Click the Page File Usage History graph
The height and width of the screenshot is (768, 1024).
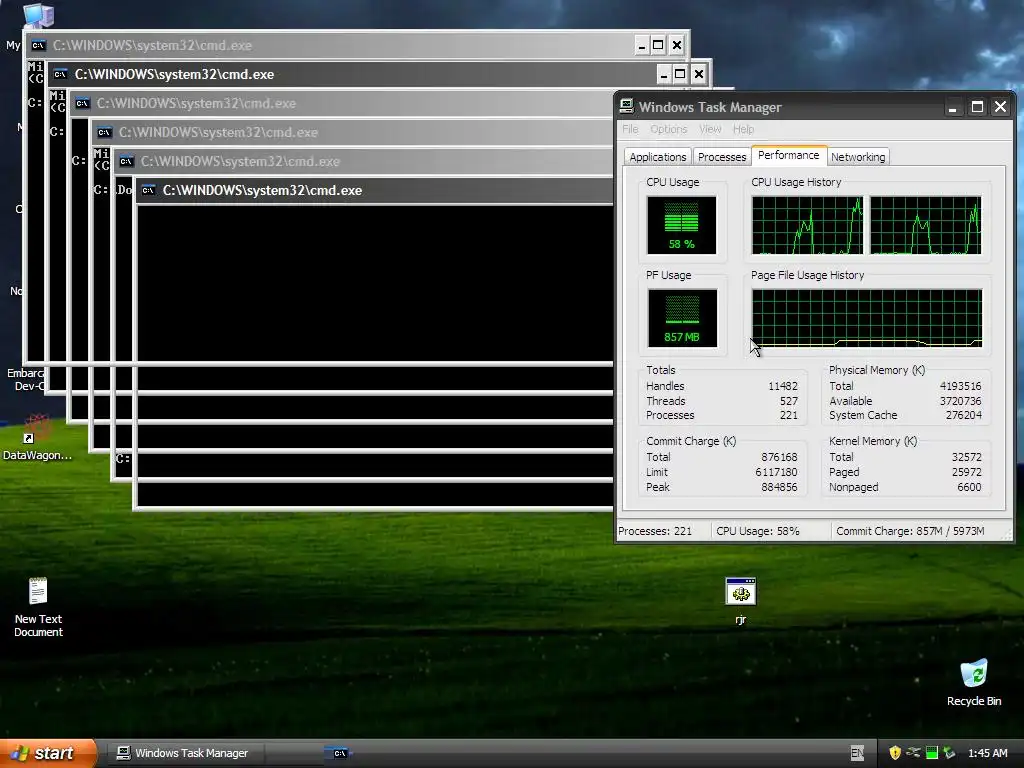pyautogui.click(x=867, y=318)
